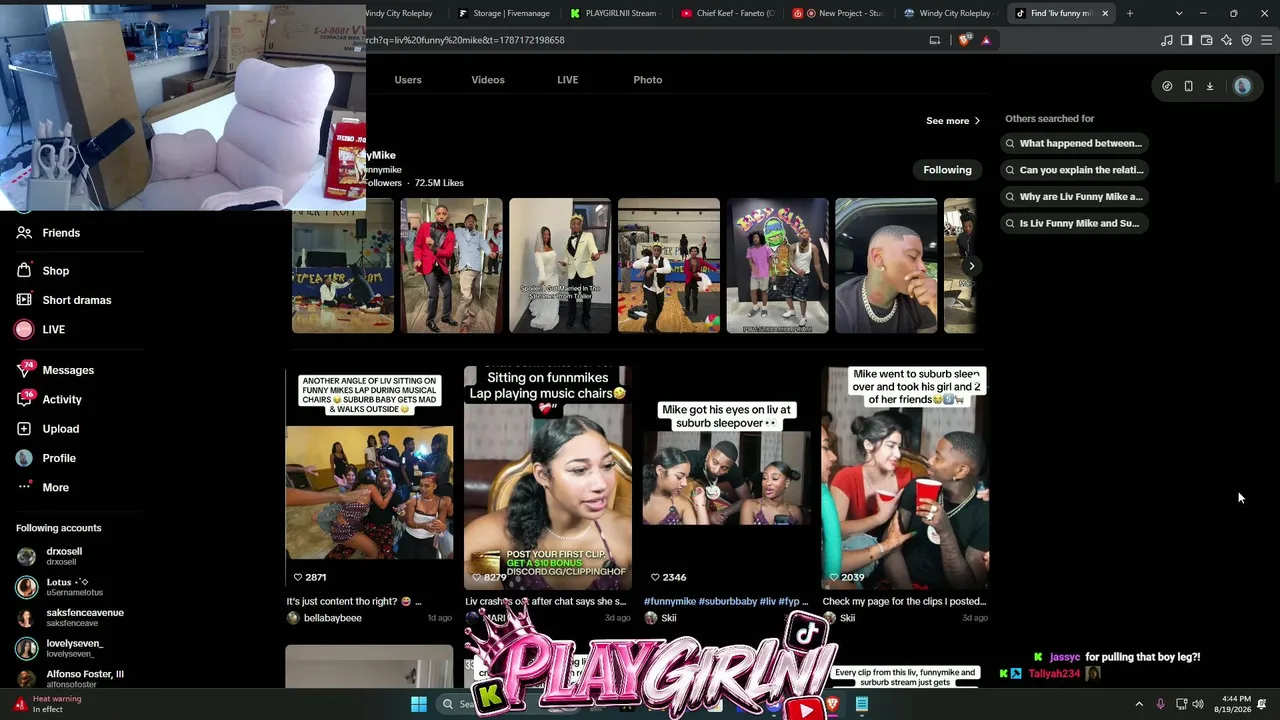Select the Users search filter tab

[x=408, y=80]
